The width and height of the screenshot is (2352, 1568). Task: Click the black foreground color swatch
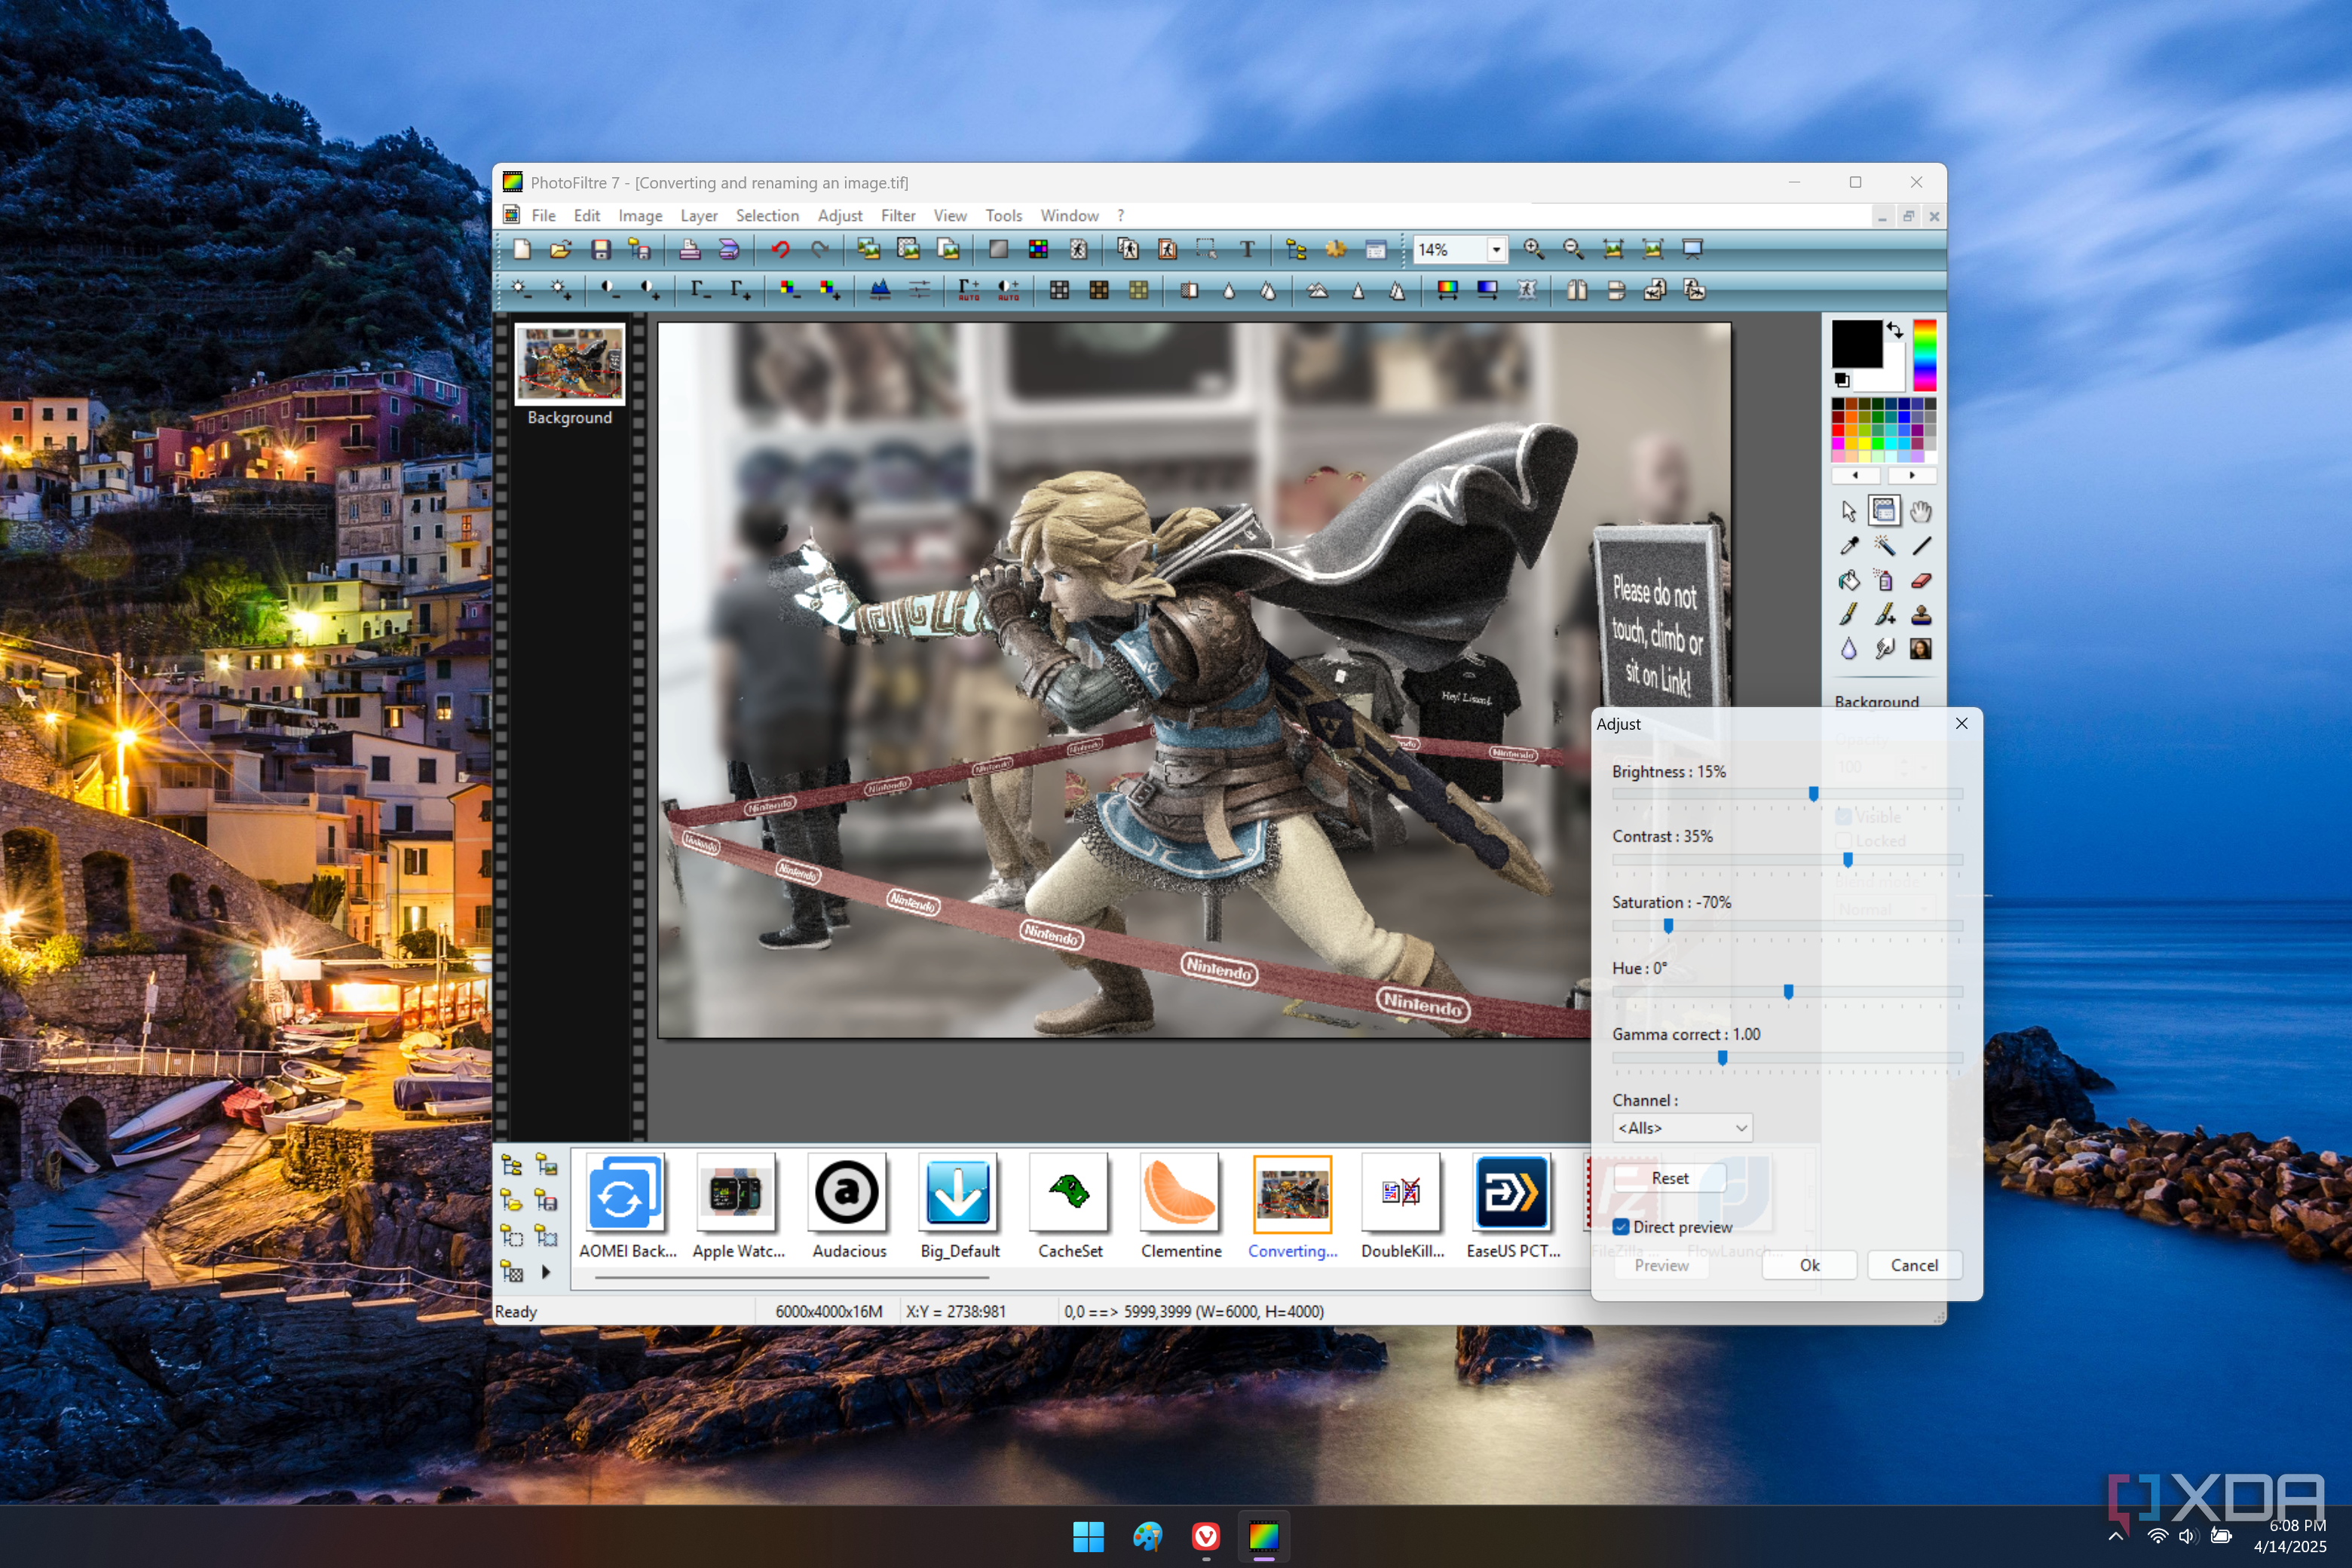coord(1856,344)
